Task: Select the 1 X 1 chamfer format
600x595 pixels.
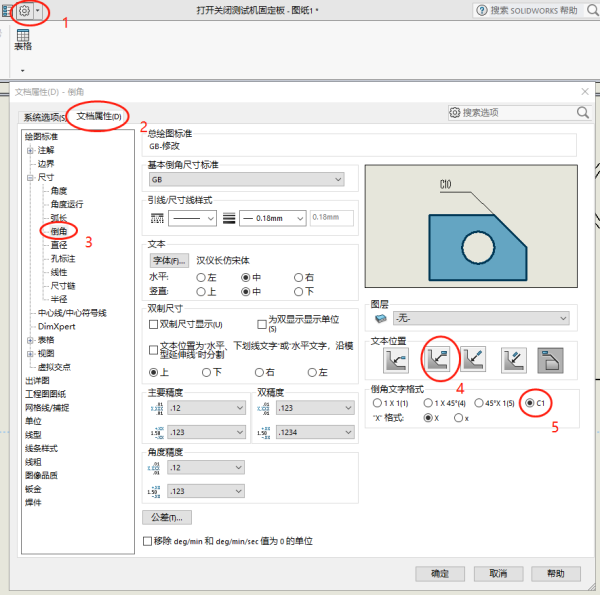Action: tap(377, 403)
